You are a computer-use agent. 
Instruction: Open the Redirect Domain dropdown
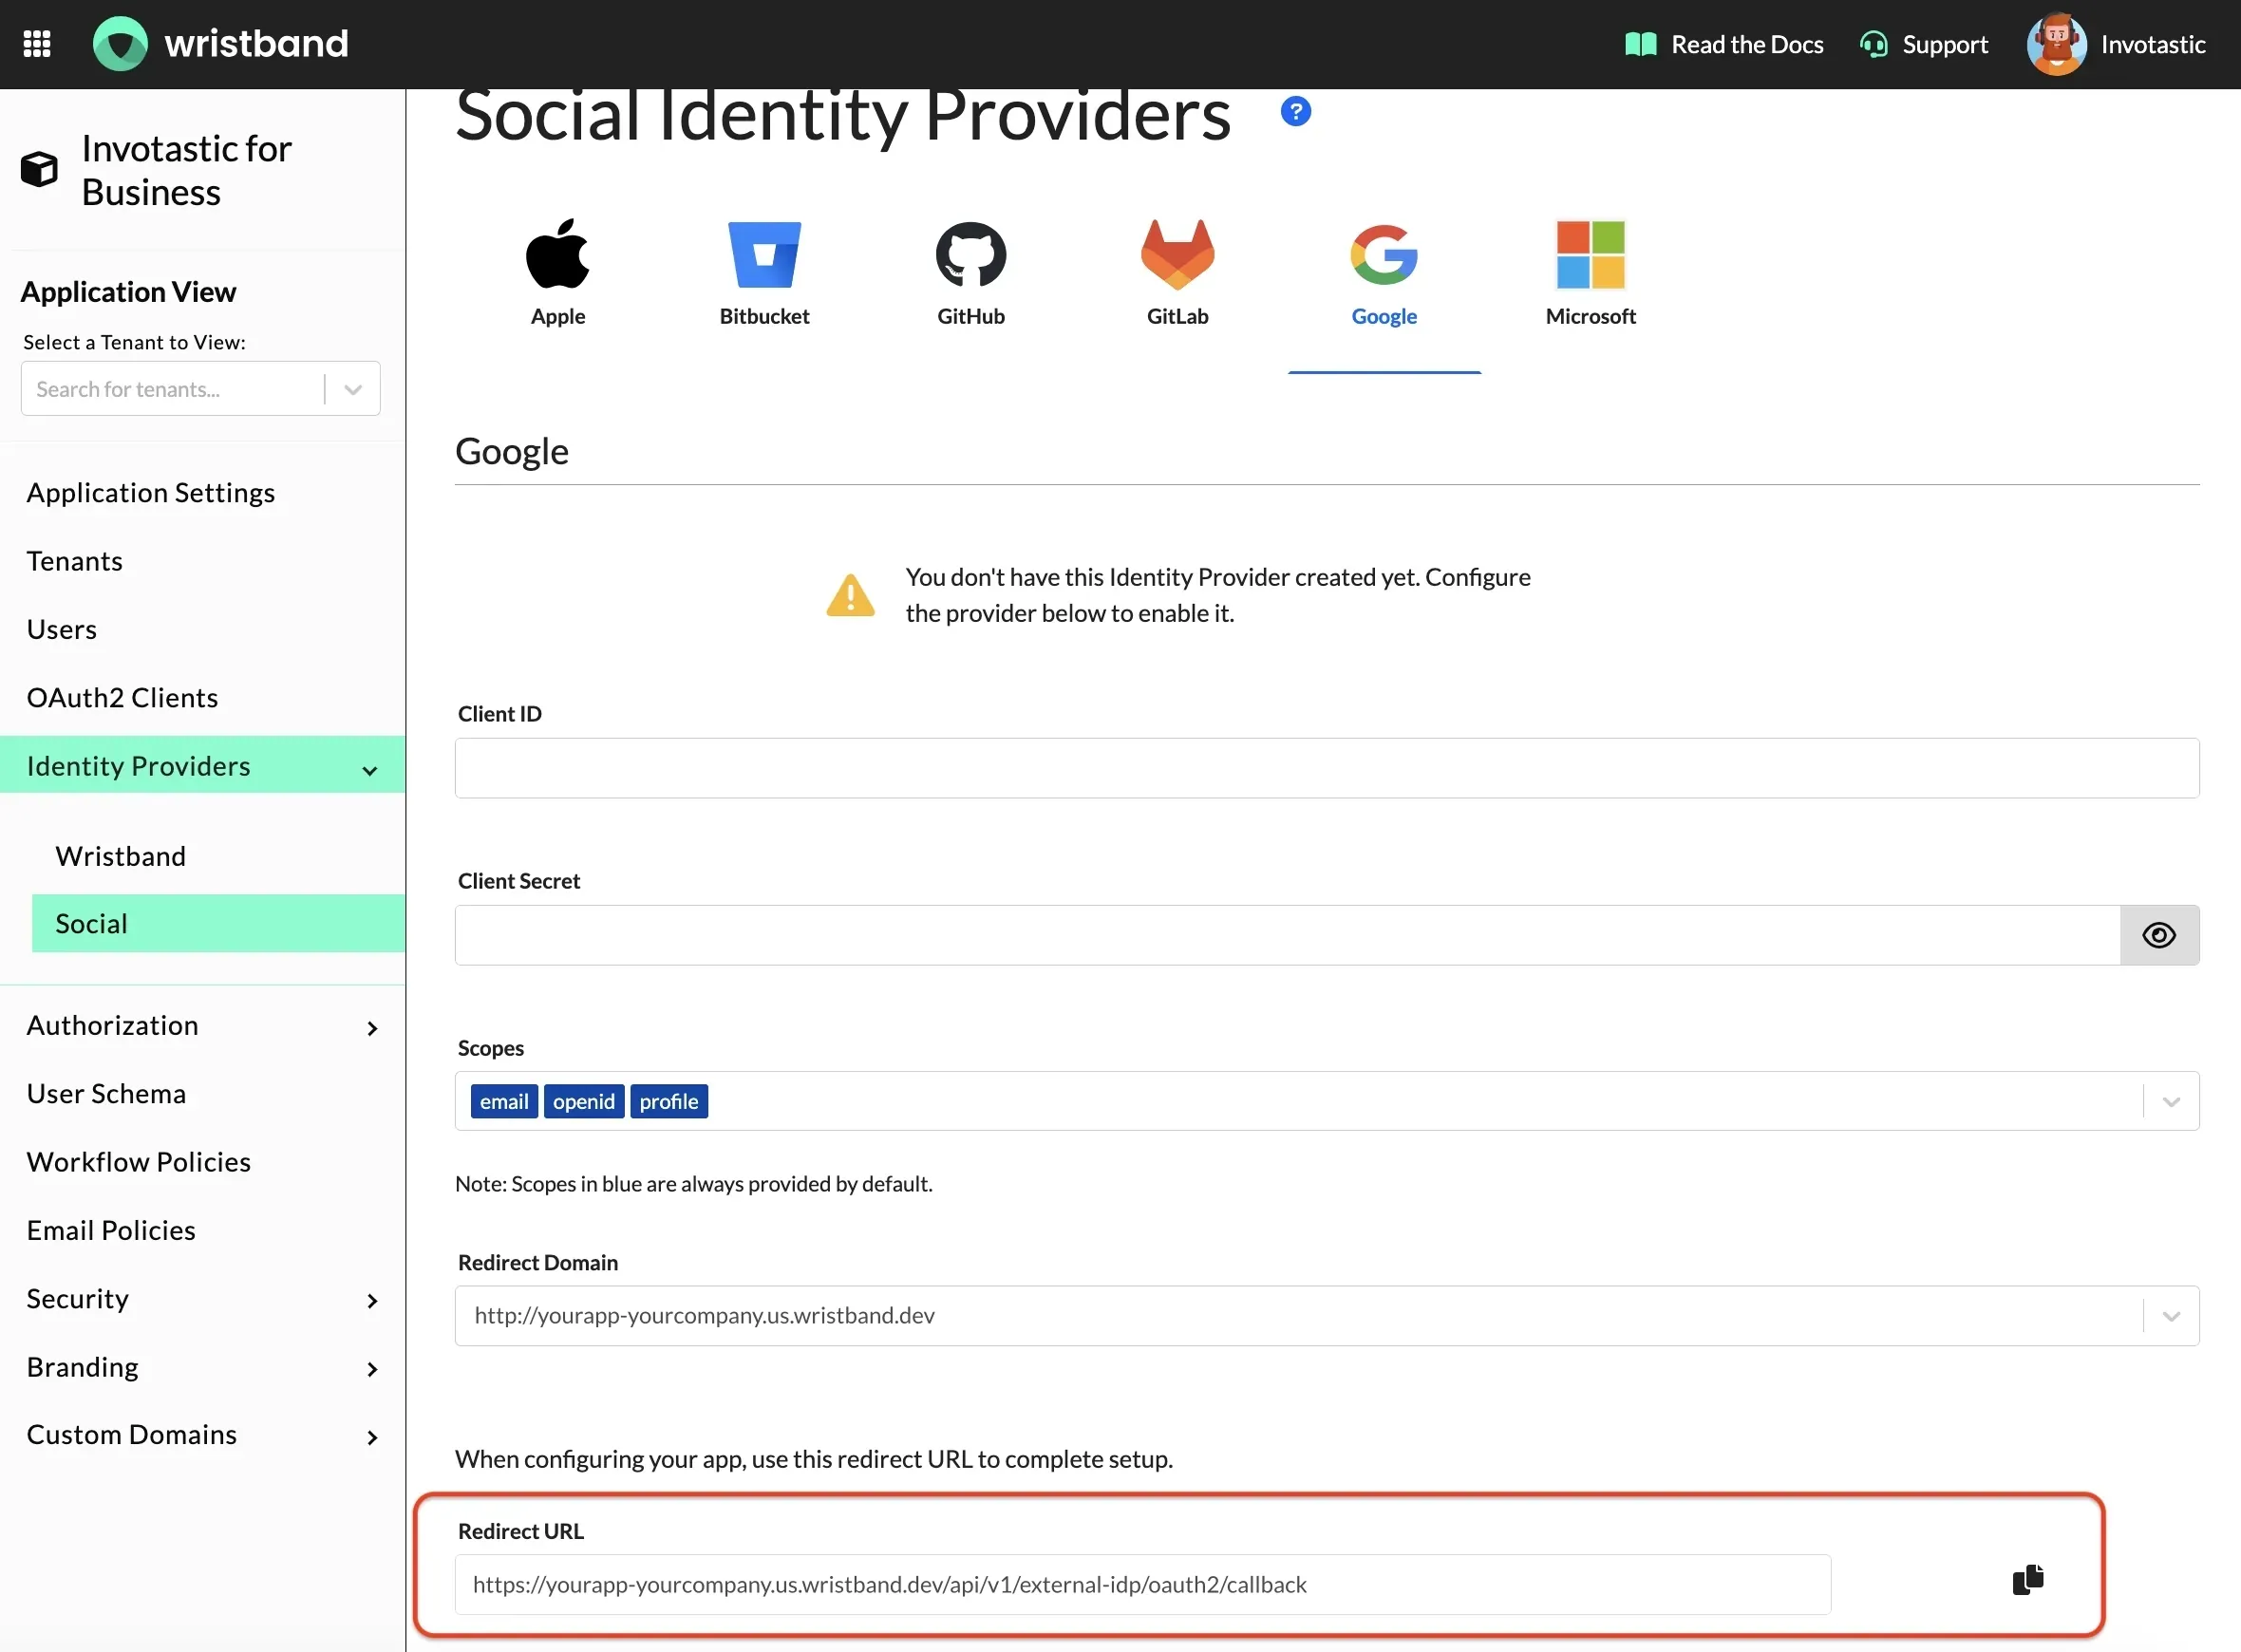[1326, 1315]
